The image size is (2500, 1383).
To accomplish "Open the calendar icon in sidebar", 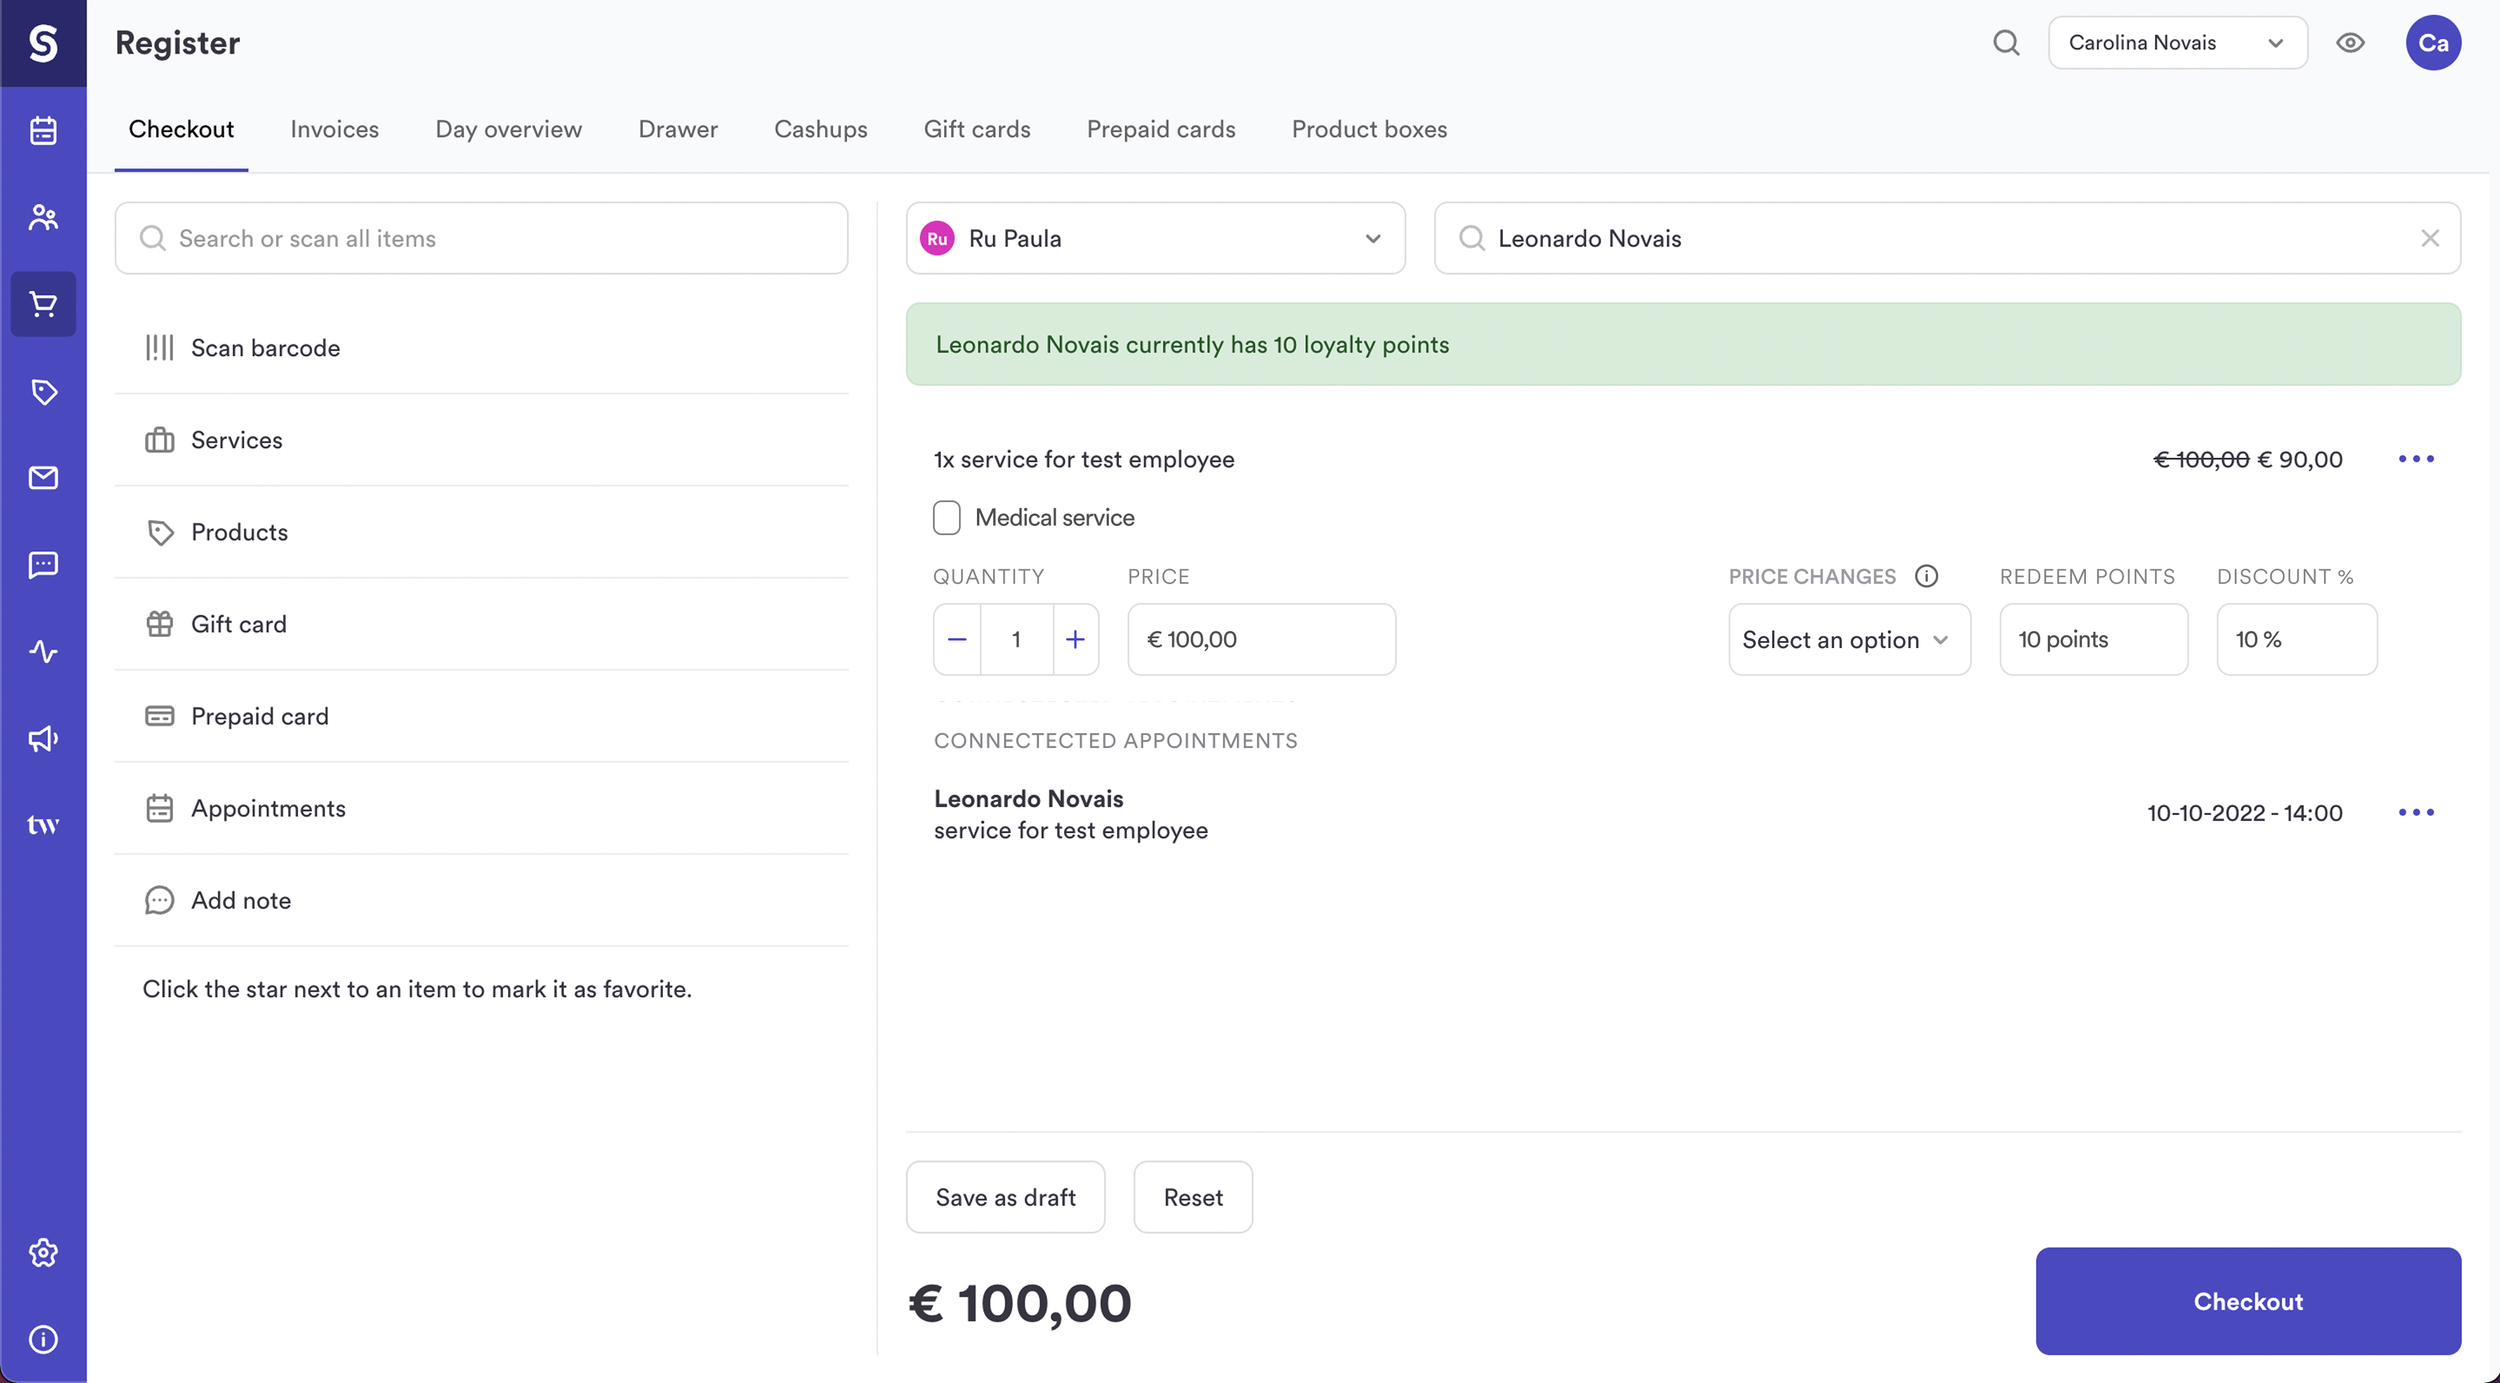I will point(43,130).
